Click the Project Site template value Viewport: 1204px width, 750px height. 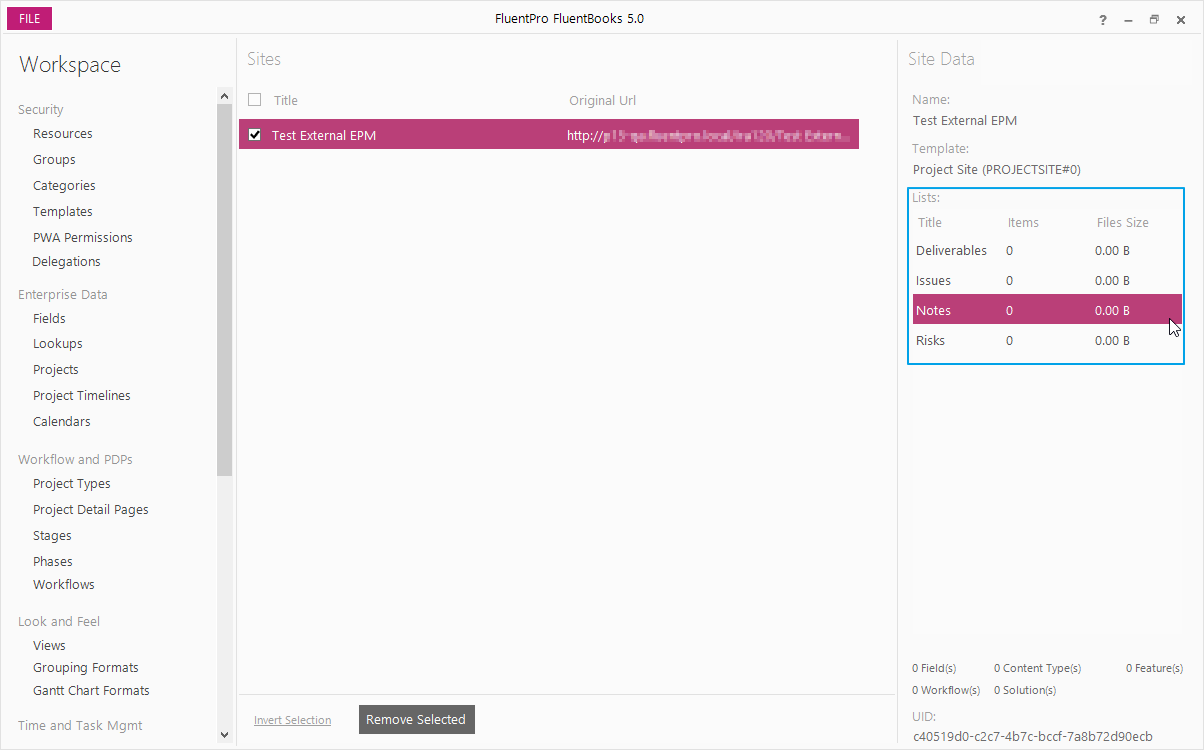[x=997, y=170]
